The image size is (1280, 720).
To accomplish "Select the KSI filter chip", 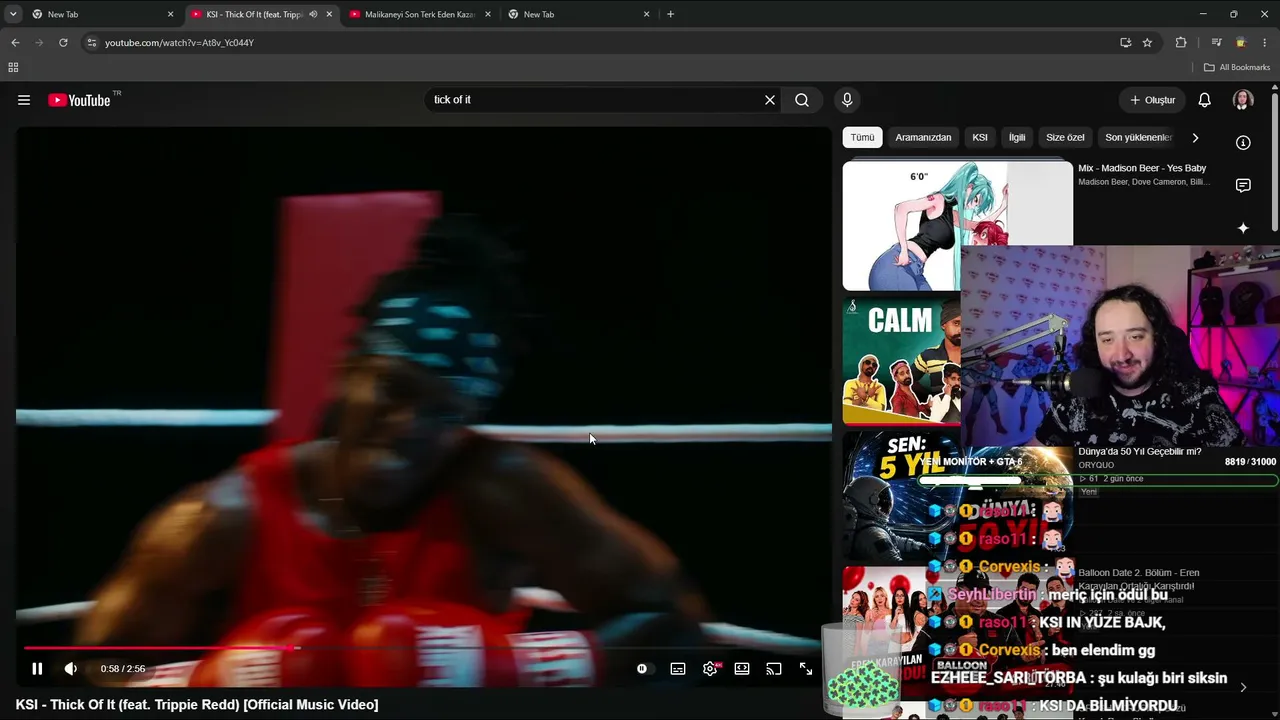I will click(x=980, y=137).
